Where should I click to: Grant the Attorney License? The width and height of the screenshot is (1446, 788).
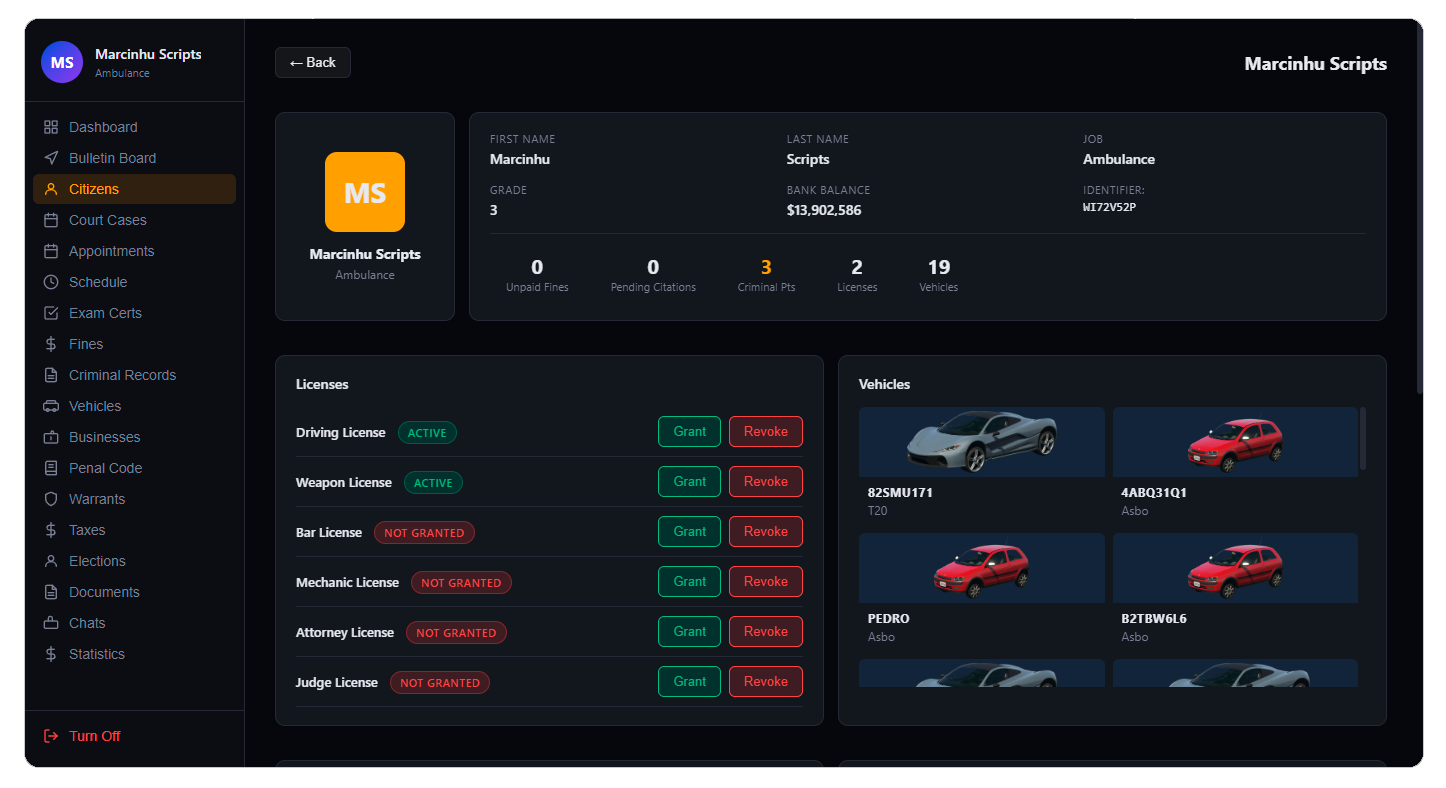point(689,632)
